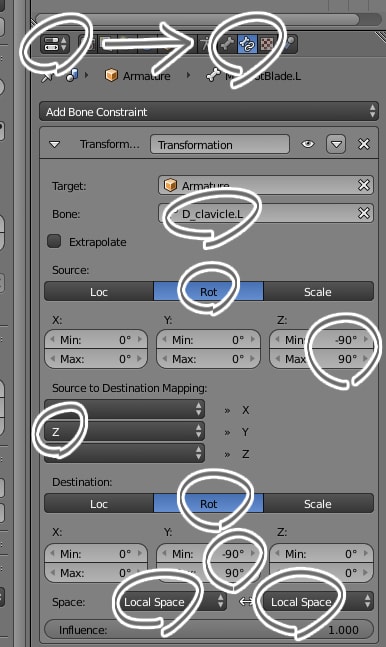Decrease the Source X Max value

coord(52,359)
